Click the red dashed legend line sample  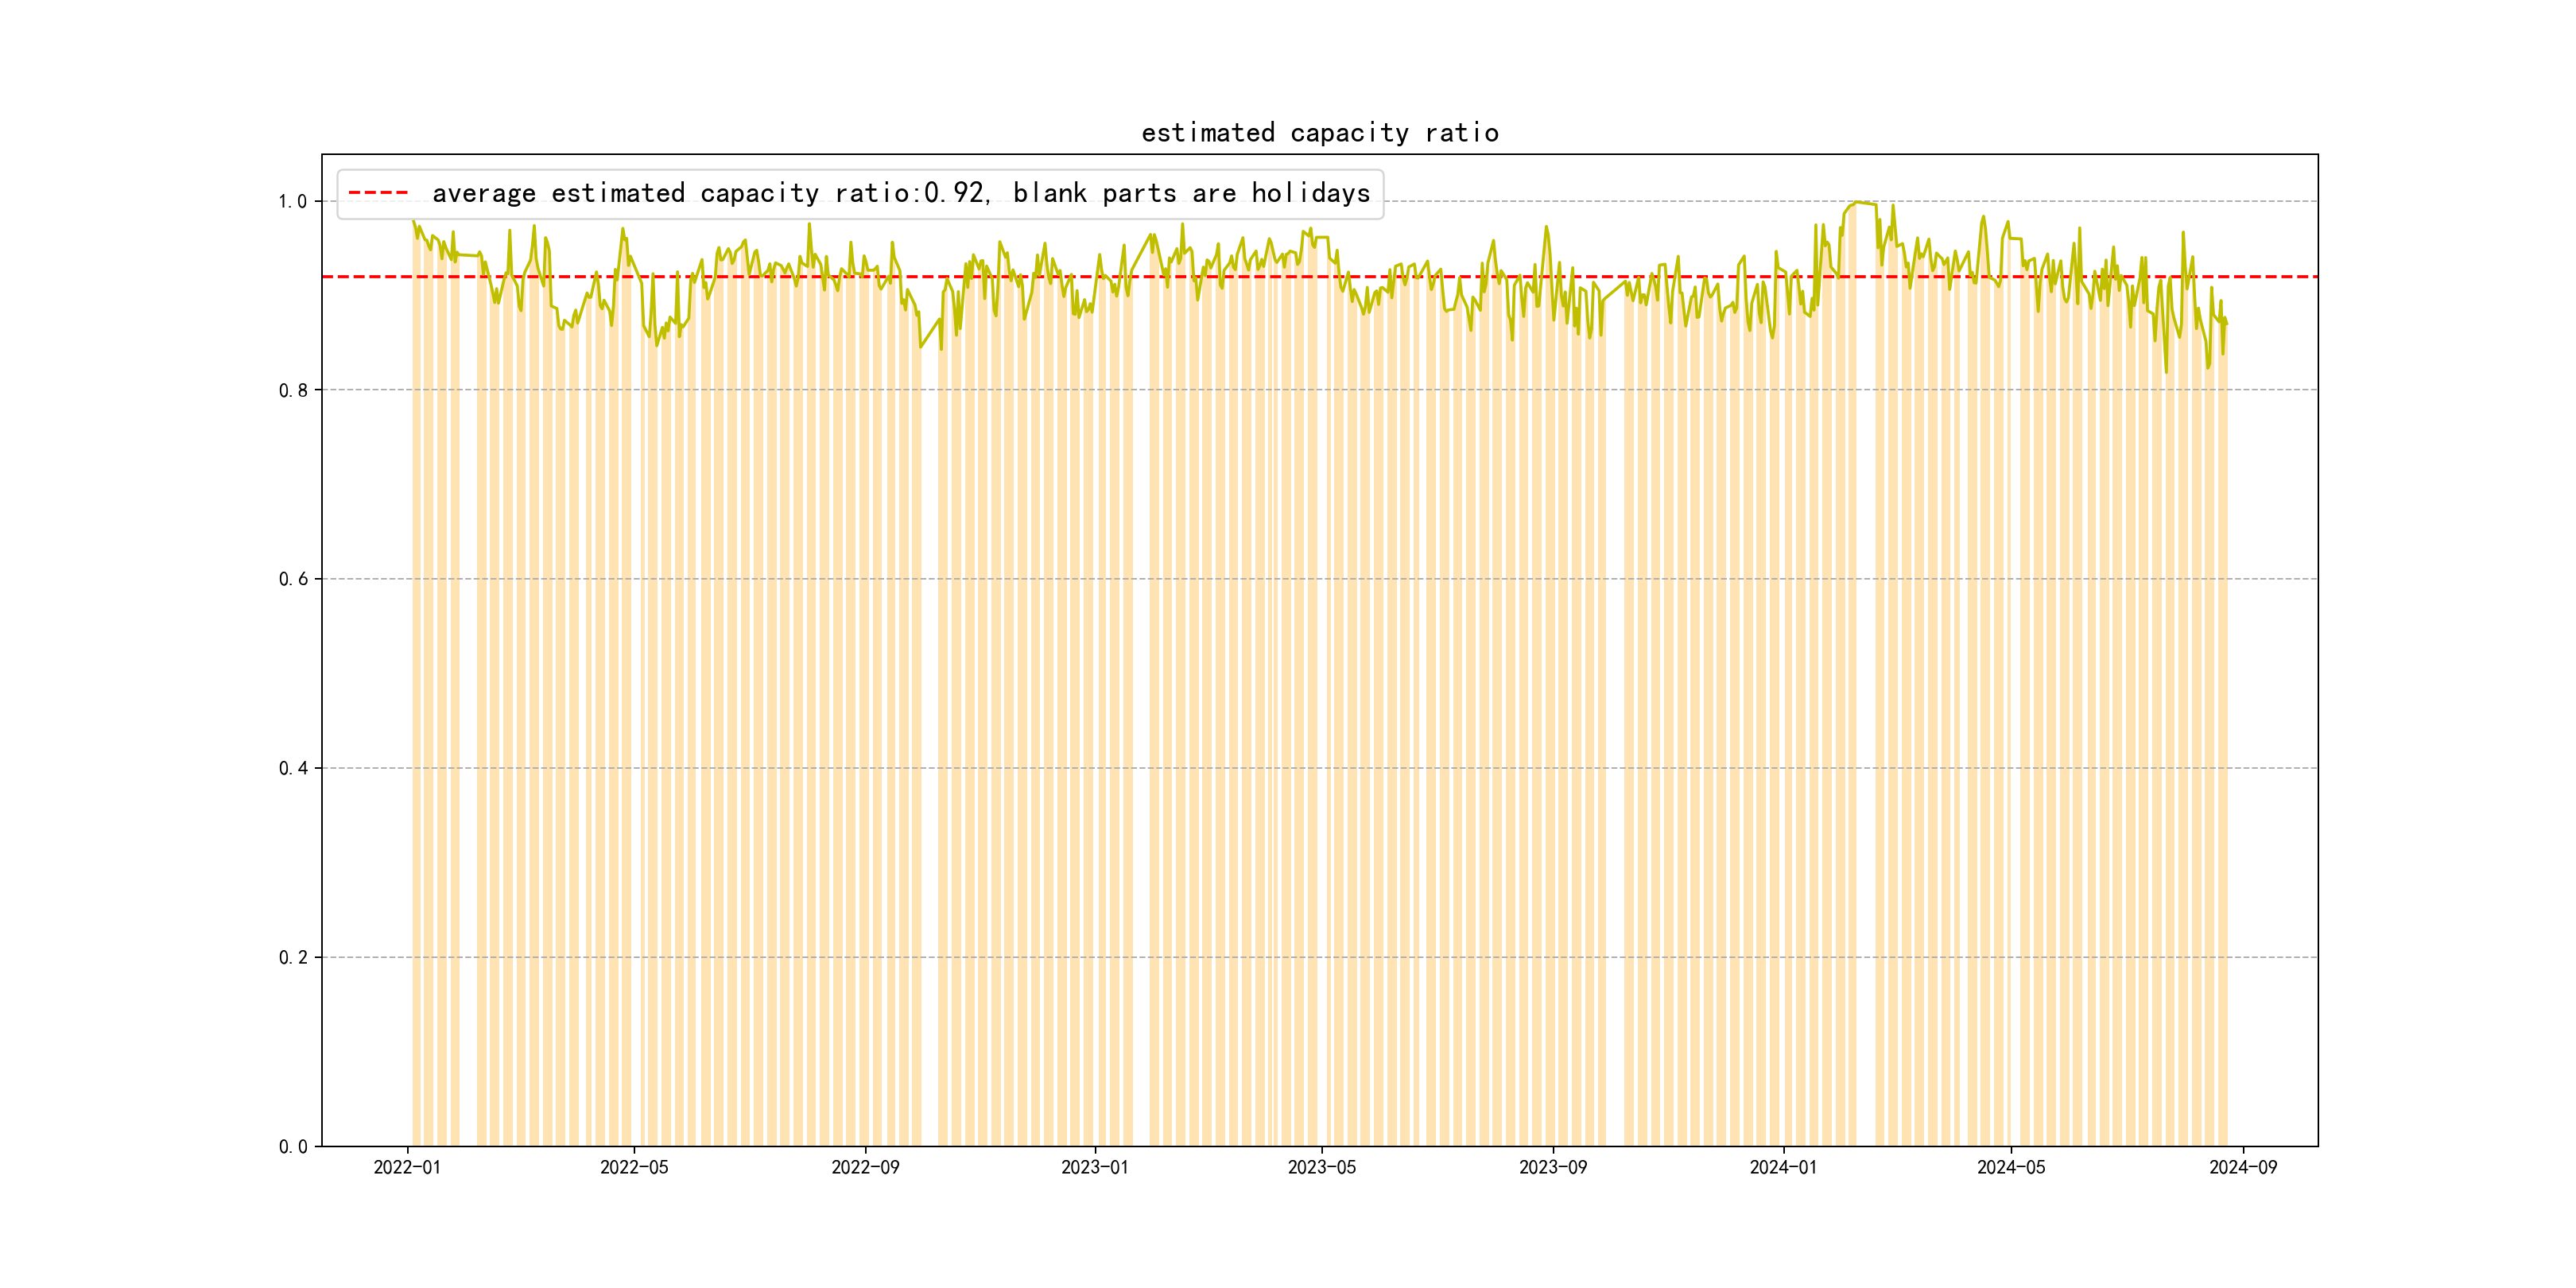click(378, 193)
